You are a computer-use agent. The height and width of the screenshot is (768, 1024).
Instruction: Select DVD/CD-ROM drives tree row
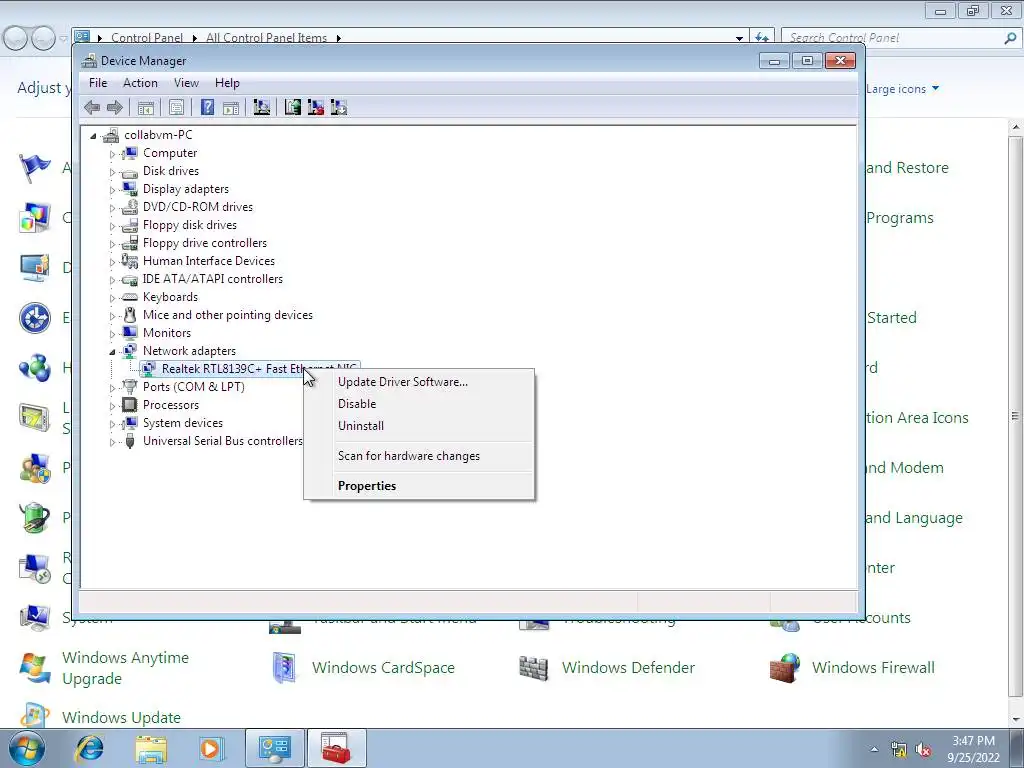click(x=198, y=207)
